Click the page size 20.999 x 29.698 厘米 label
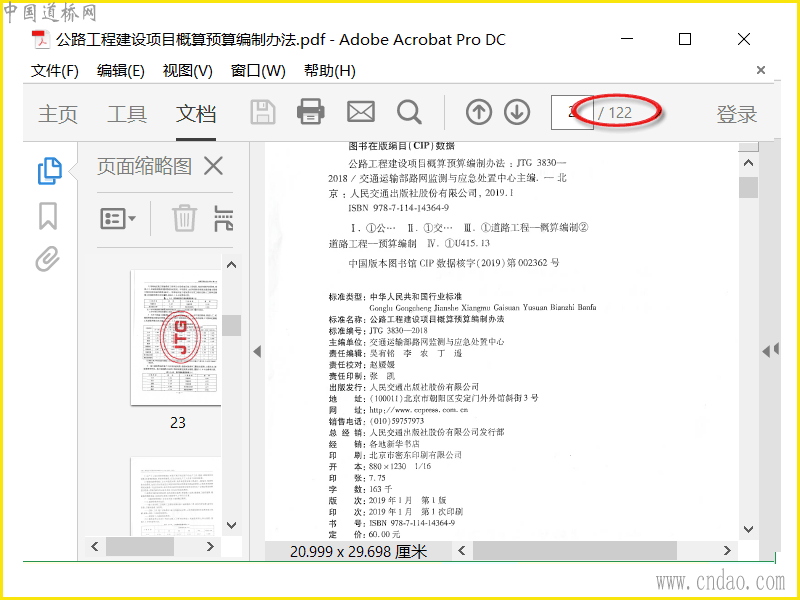800x600 pixels. [x=358, y=552]
